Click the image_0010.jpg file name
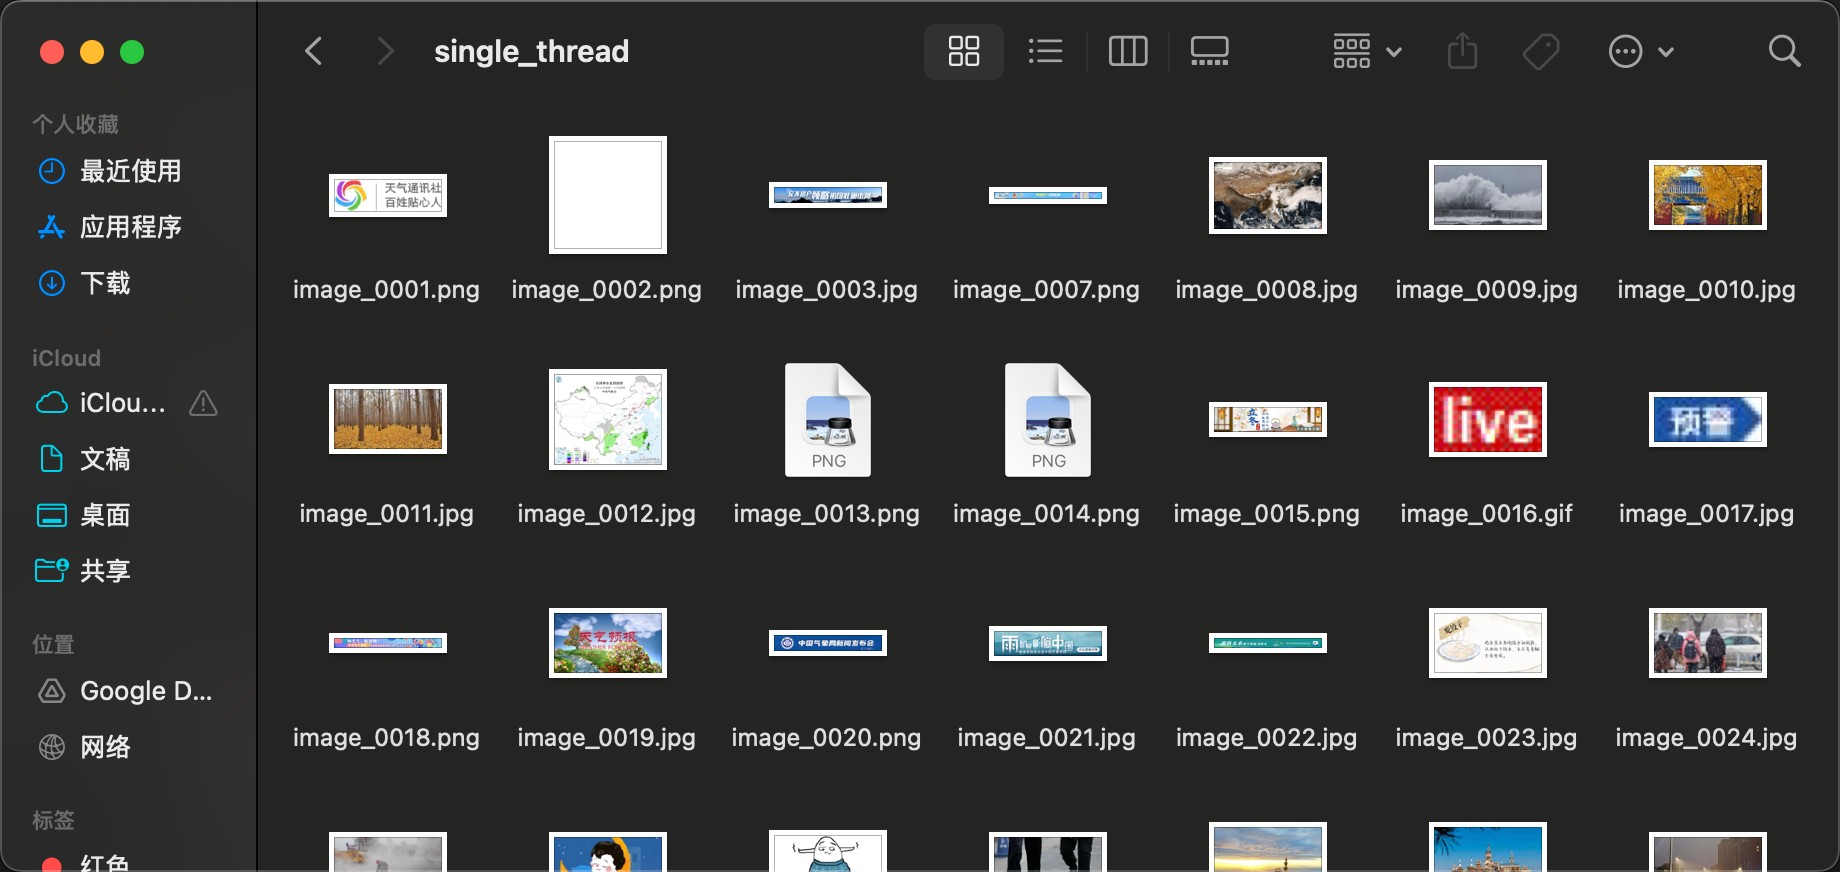This screenshot has height=872, width=1840. [x=1707, y=290]
